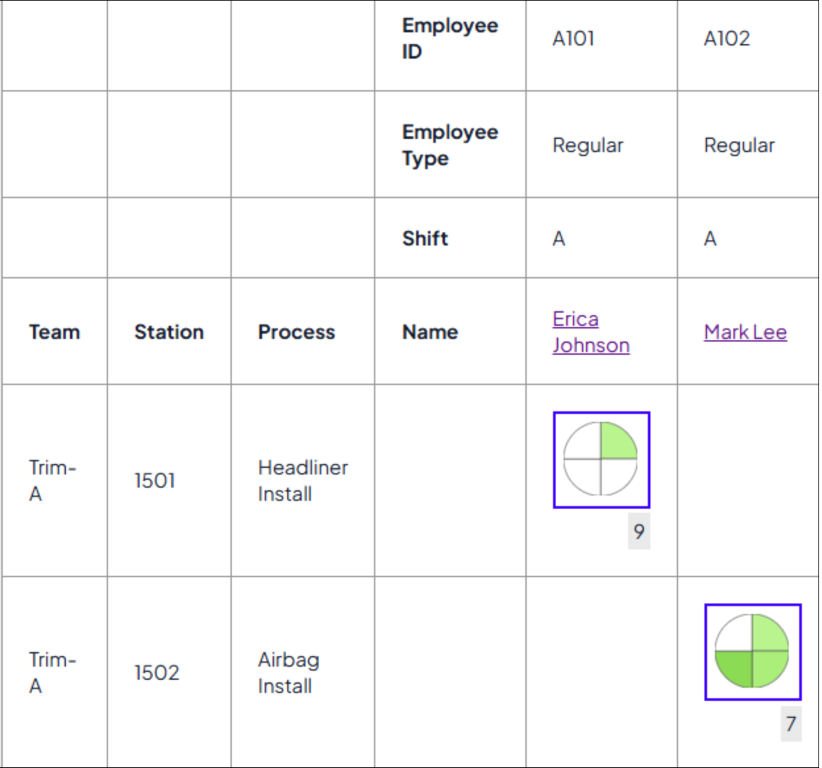Select the Shift label cell
The height and width of the screenshot is (768, 822).
tap(450, 238)
